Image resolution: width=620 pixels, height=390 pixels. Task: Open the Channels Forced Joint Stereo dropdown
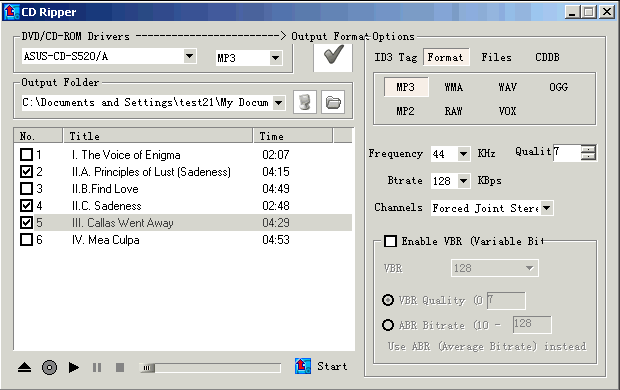546,208
